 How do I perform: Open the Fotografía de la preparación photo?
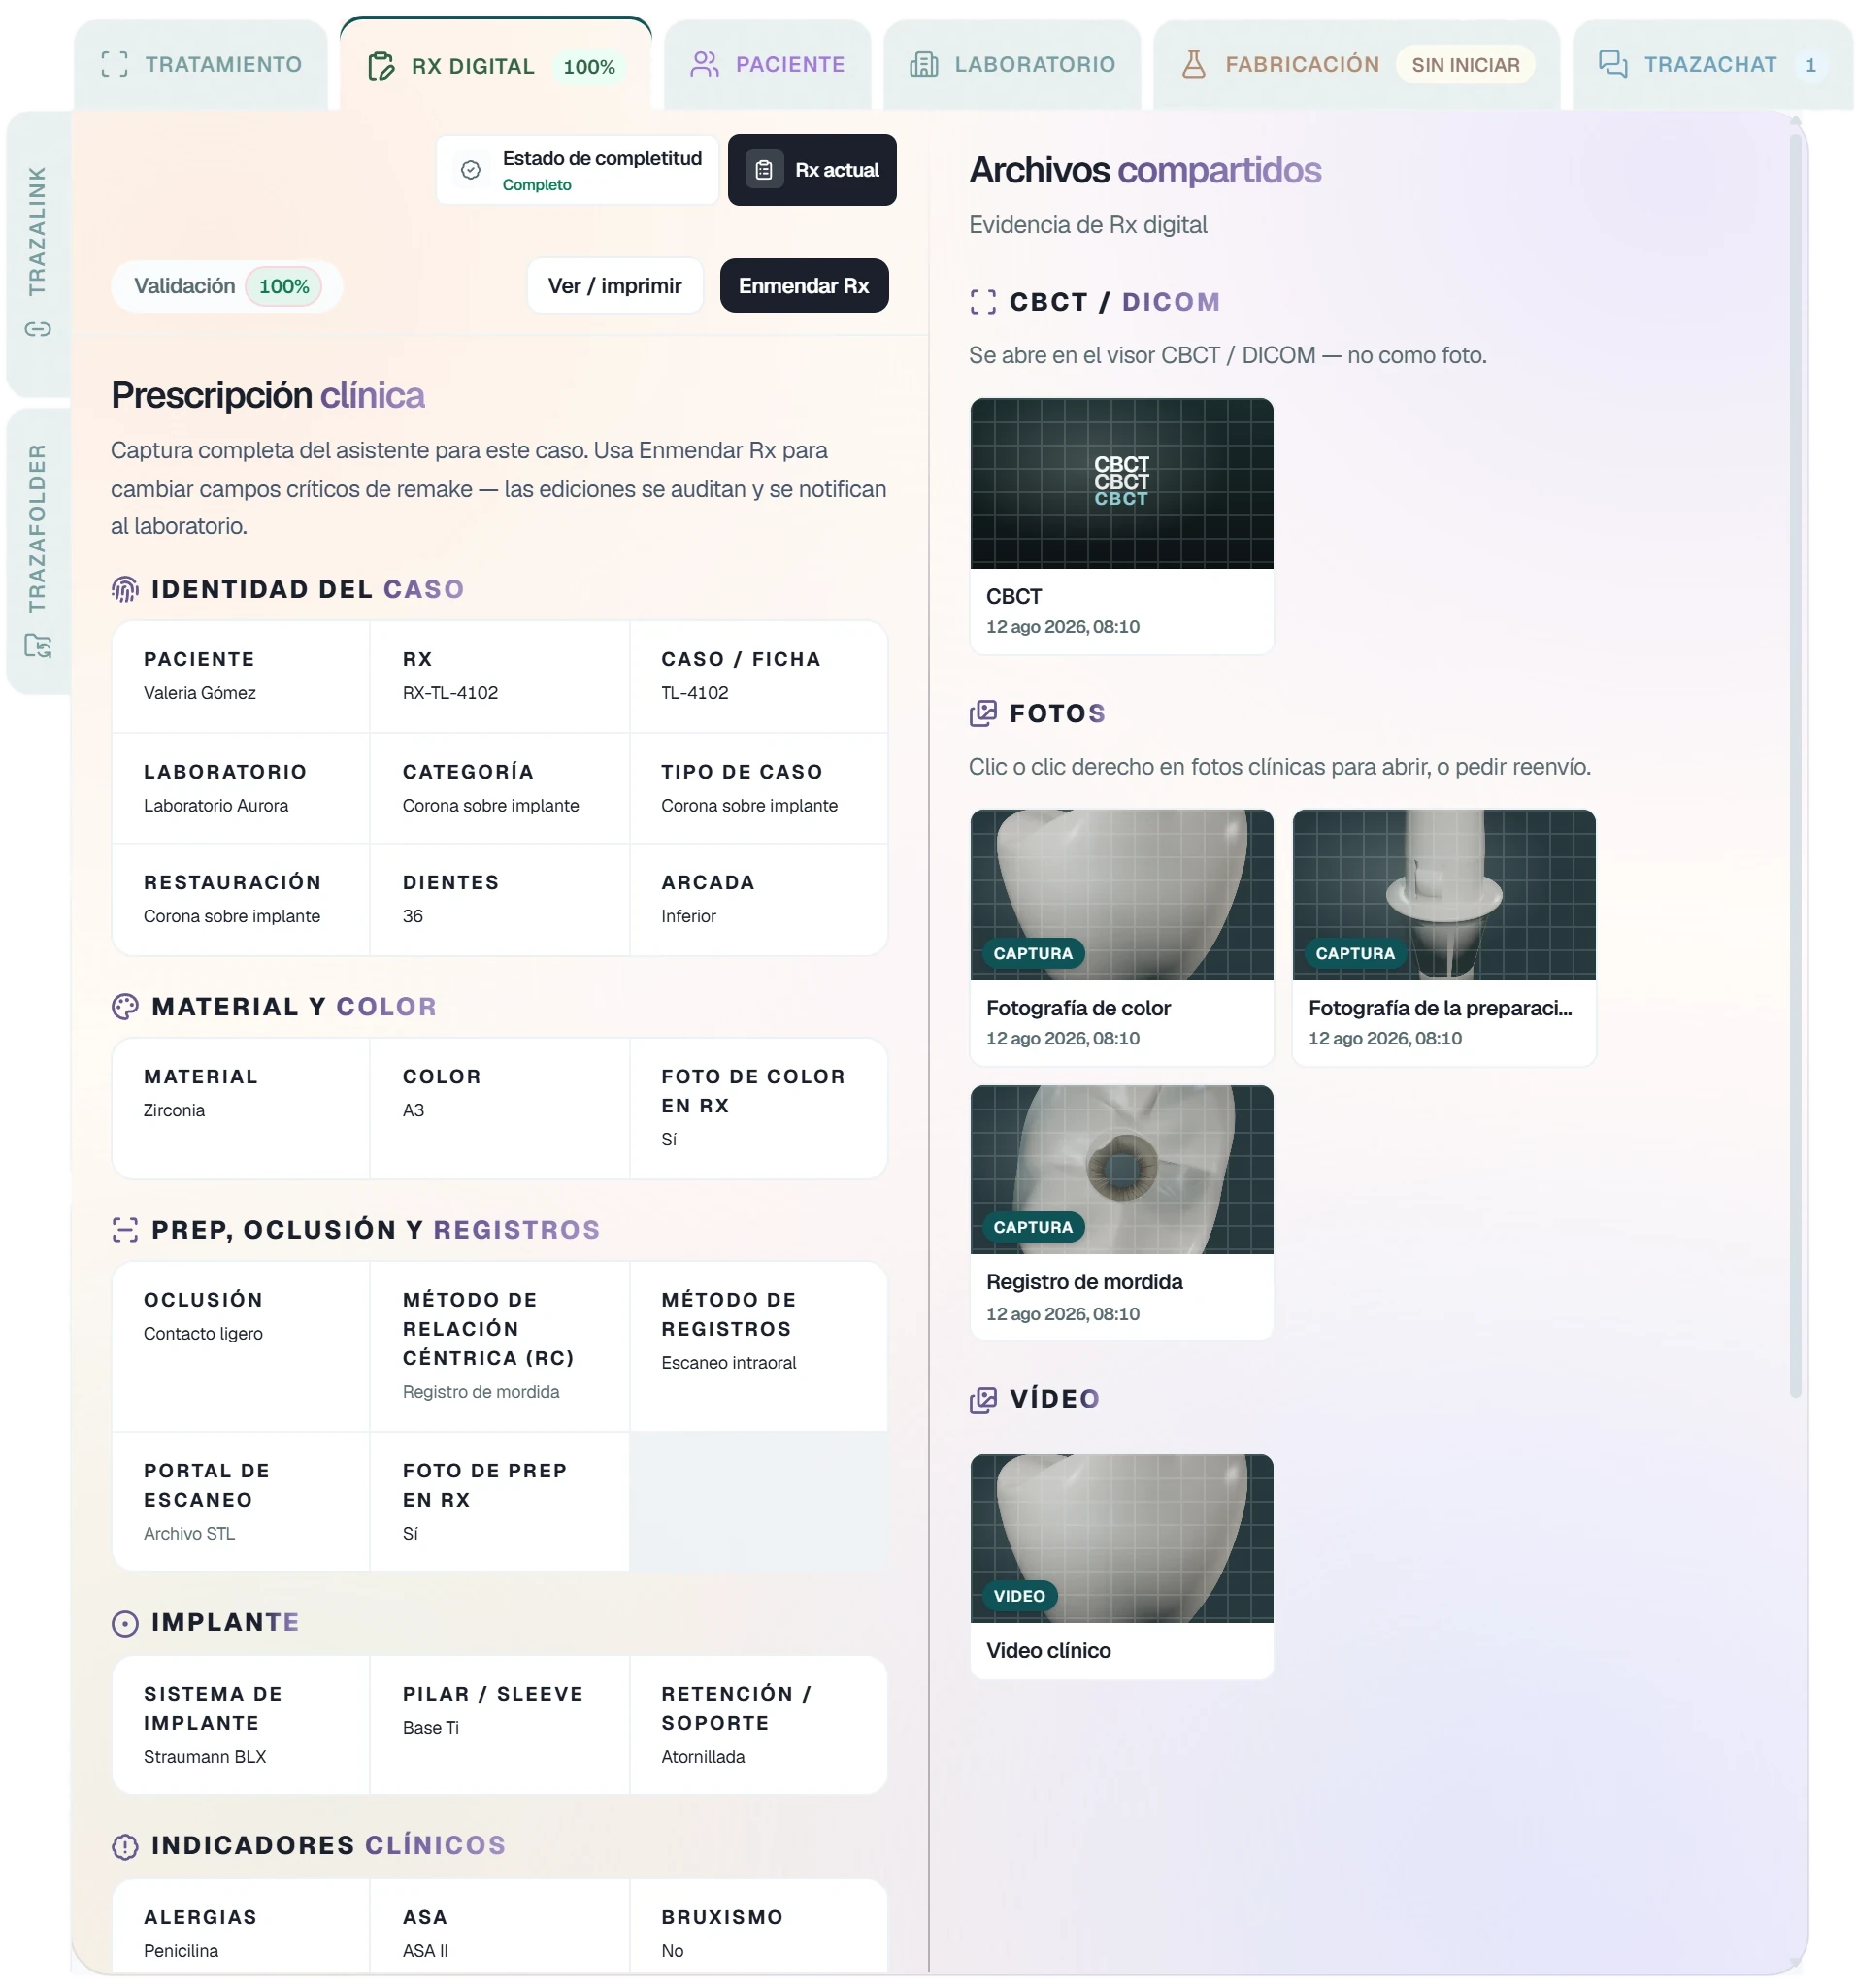click(x=1444, y=937)
